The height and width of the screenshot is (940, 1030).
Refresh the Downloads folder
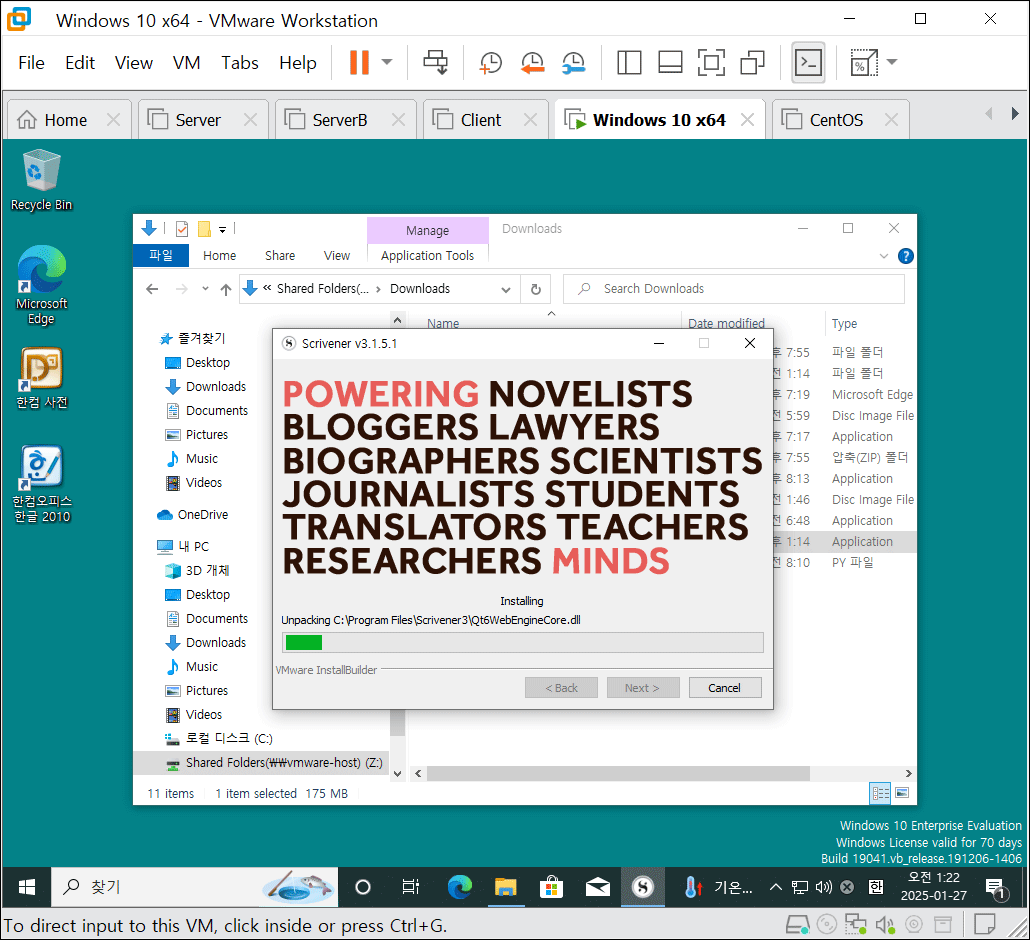click(535, 290)
